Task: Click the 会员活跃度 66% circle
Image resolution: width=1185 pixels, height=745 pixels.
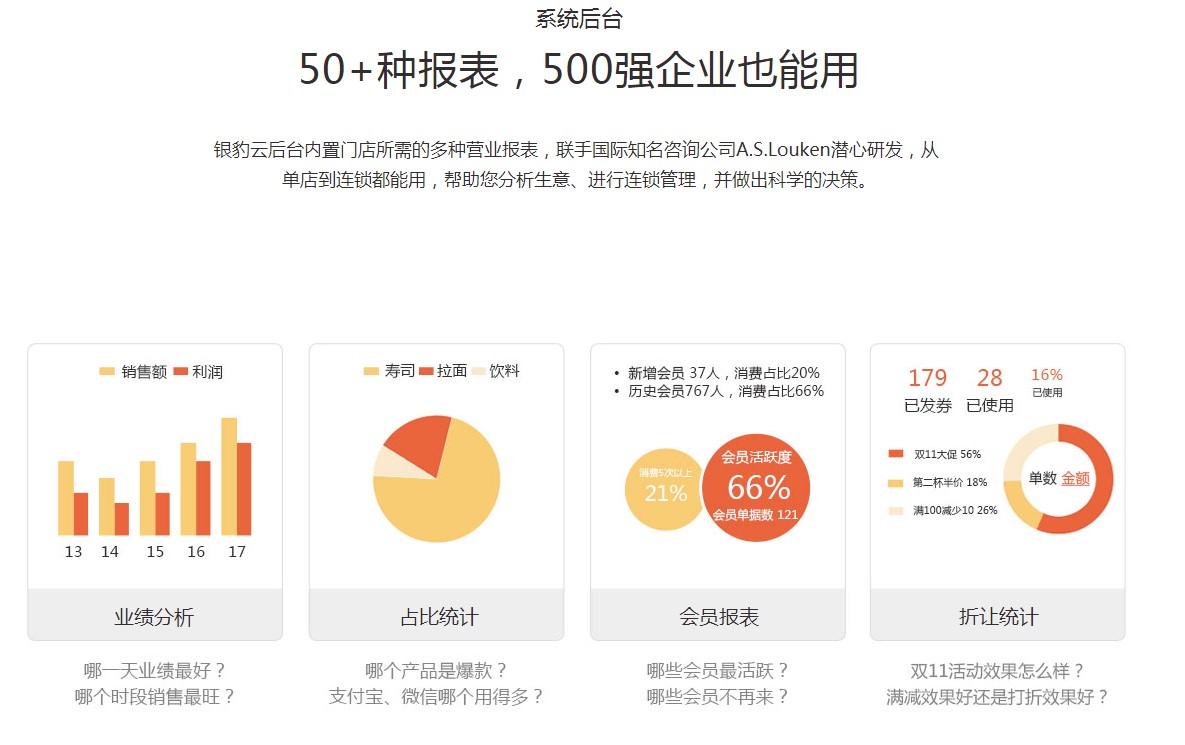Action: [756, 488]
